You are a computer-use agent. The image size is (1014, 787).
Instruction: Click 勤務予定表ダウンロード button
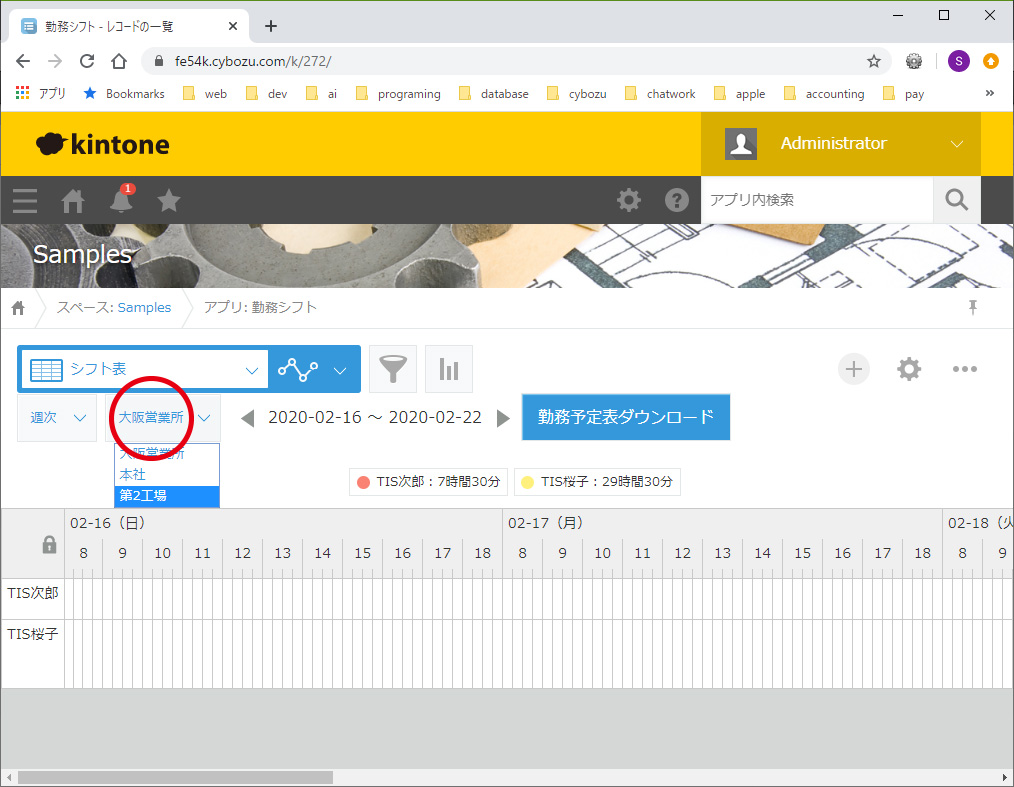(x=626, y=417)
